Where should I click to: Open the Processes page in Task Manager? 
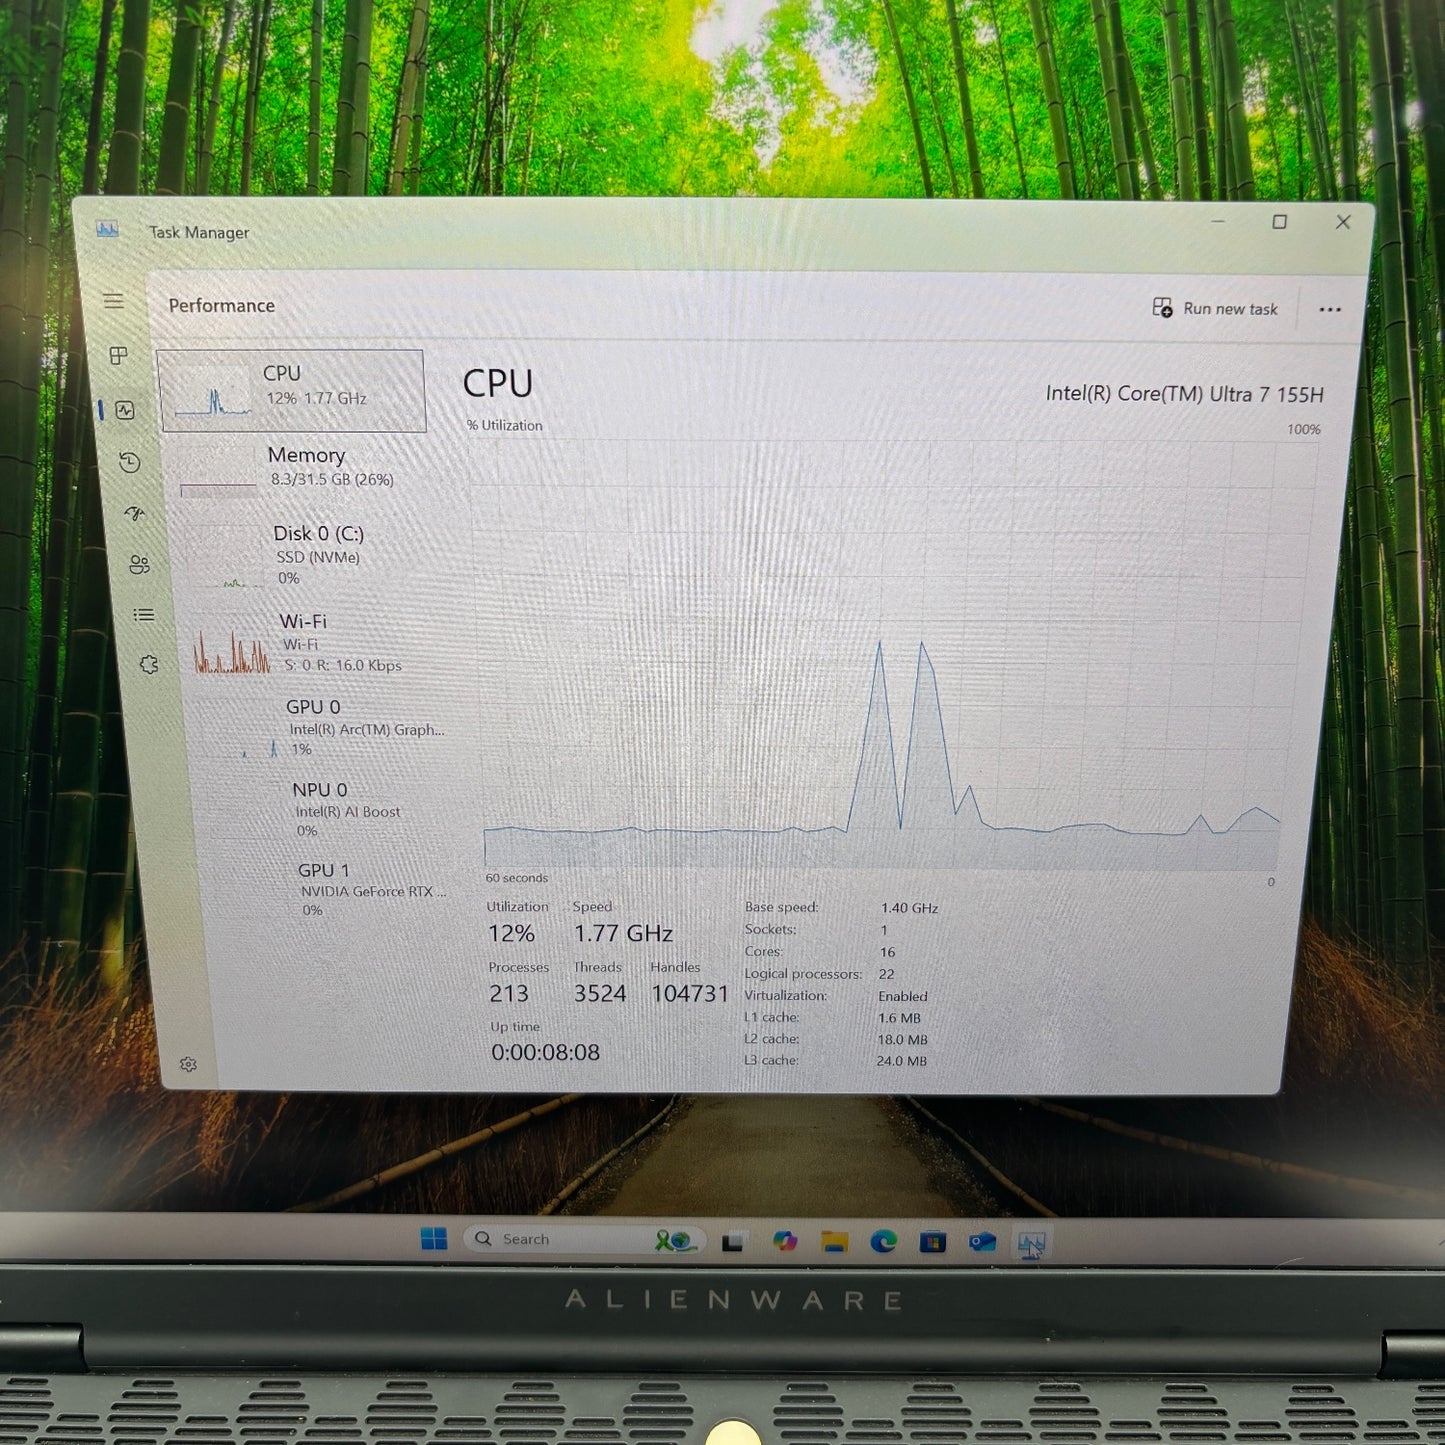click(119, 356)
